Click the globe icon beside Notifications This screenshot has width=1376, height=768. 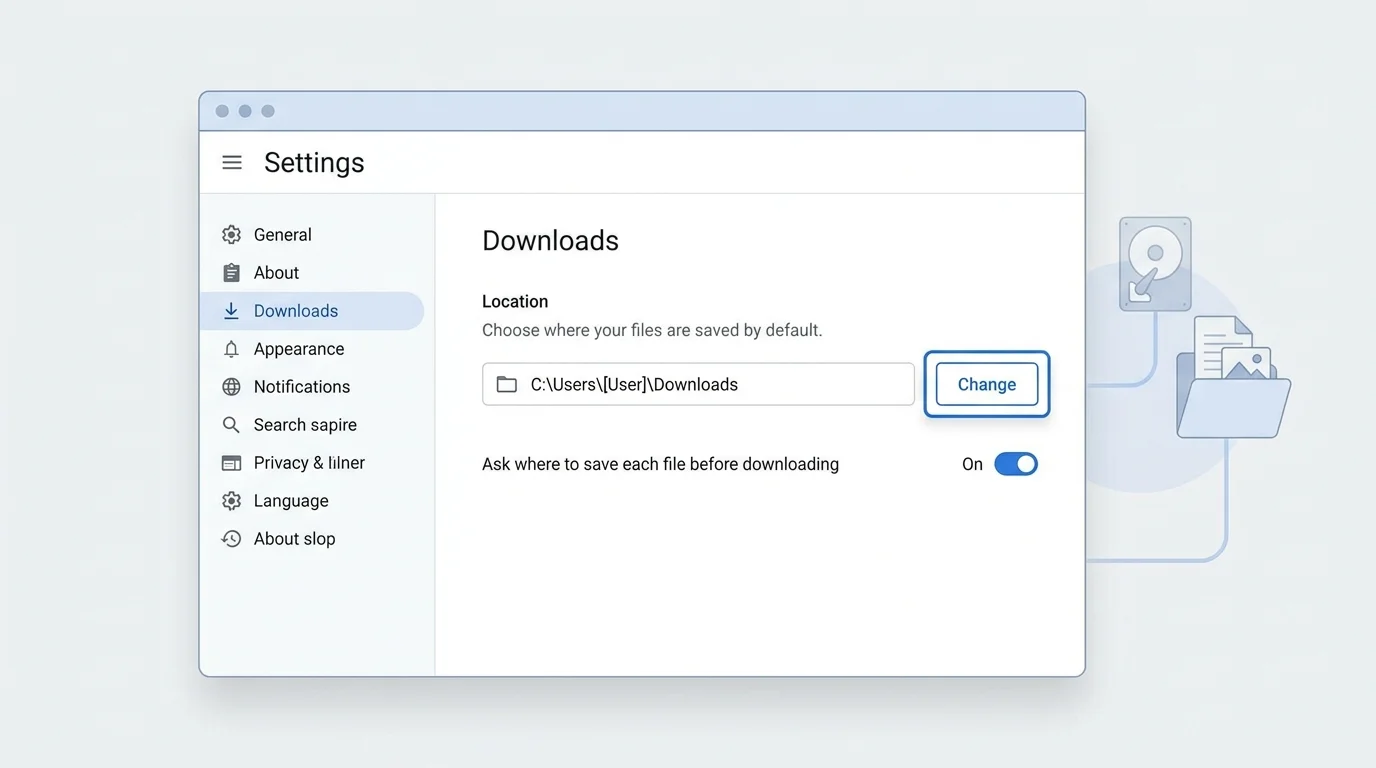(x=231, y=387)
